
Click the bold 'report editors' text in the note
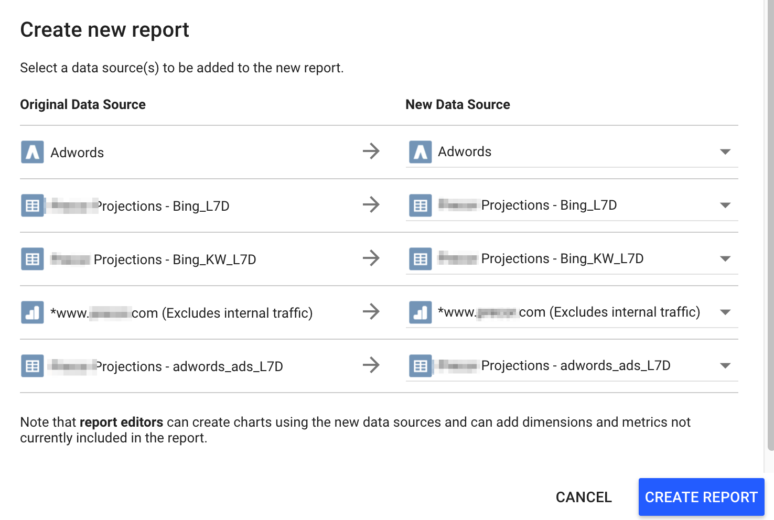tap(121, 422)
